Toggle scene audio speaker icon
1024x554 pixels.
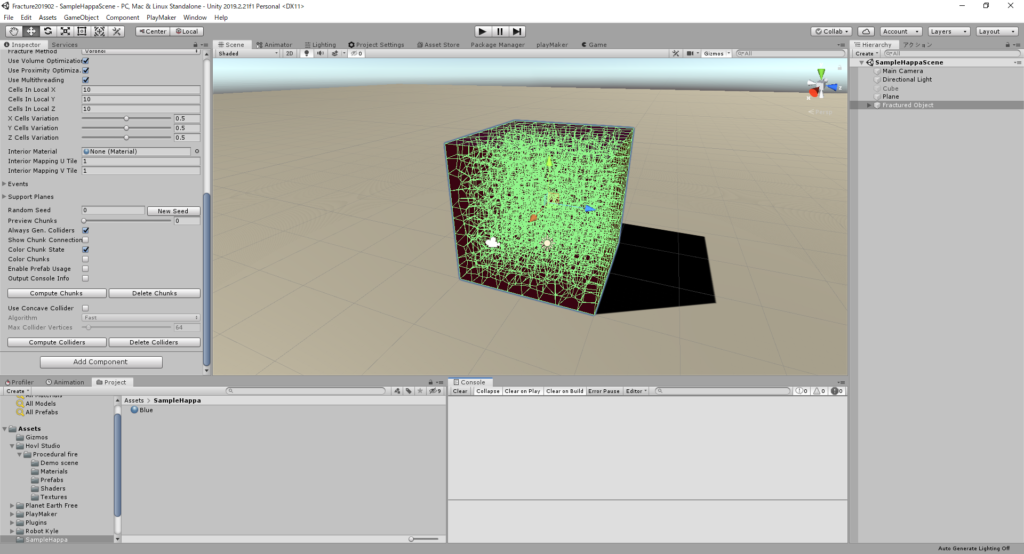pyautogui.click(x=320, y=54)
